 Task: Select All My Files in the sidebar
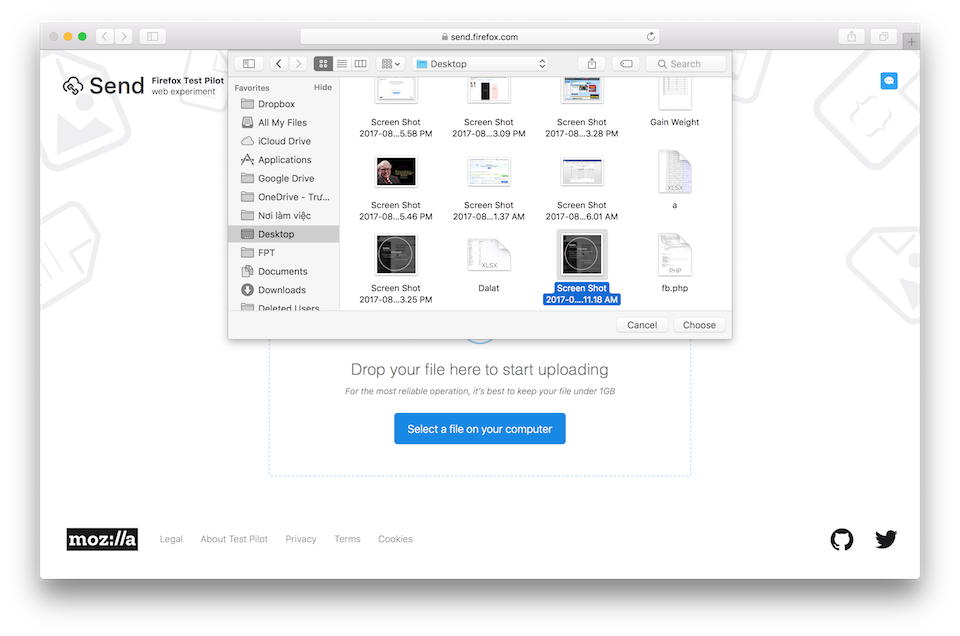[x=283, y=122]
